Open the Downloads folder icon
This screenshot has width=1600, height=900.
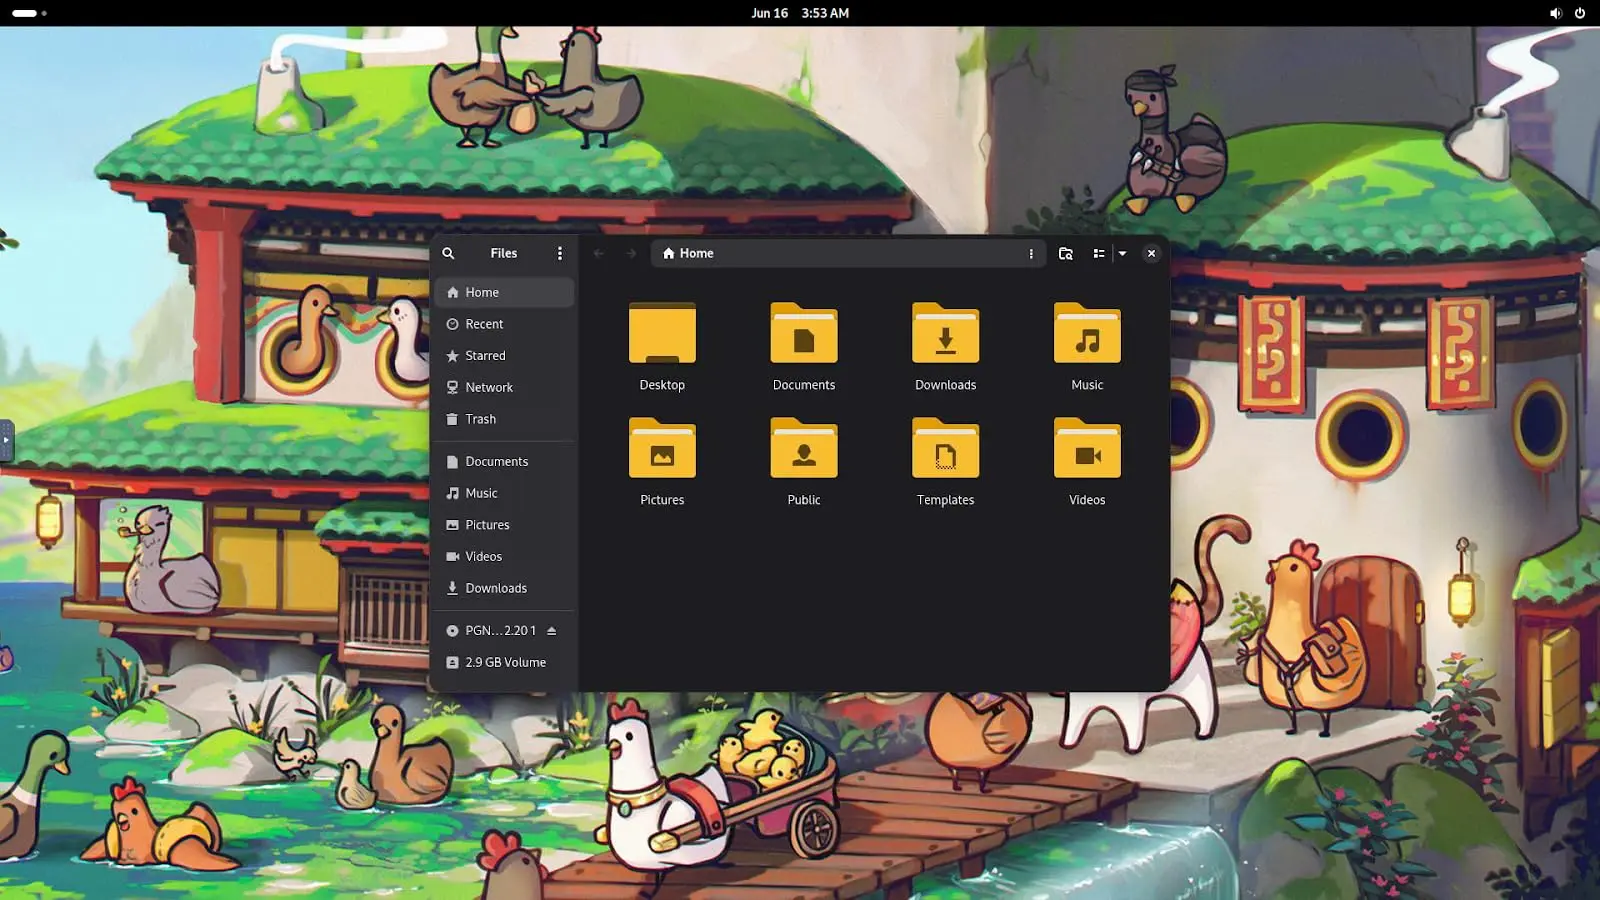click(x=945, y=334)
